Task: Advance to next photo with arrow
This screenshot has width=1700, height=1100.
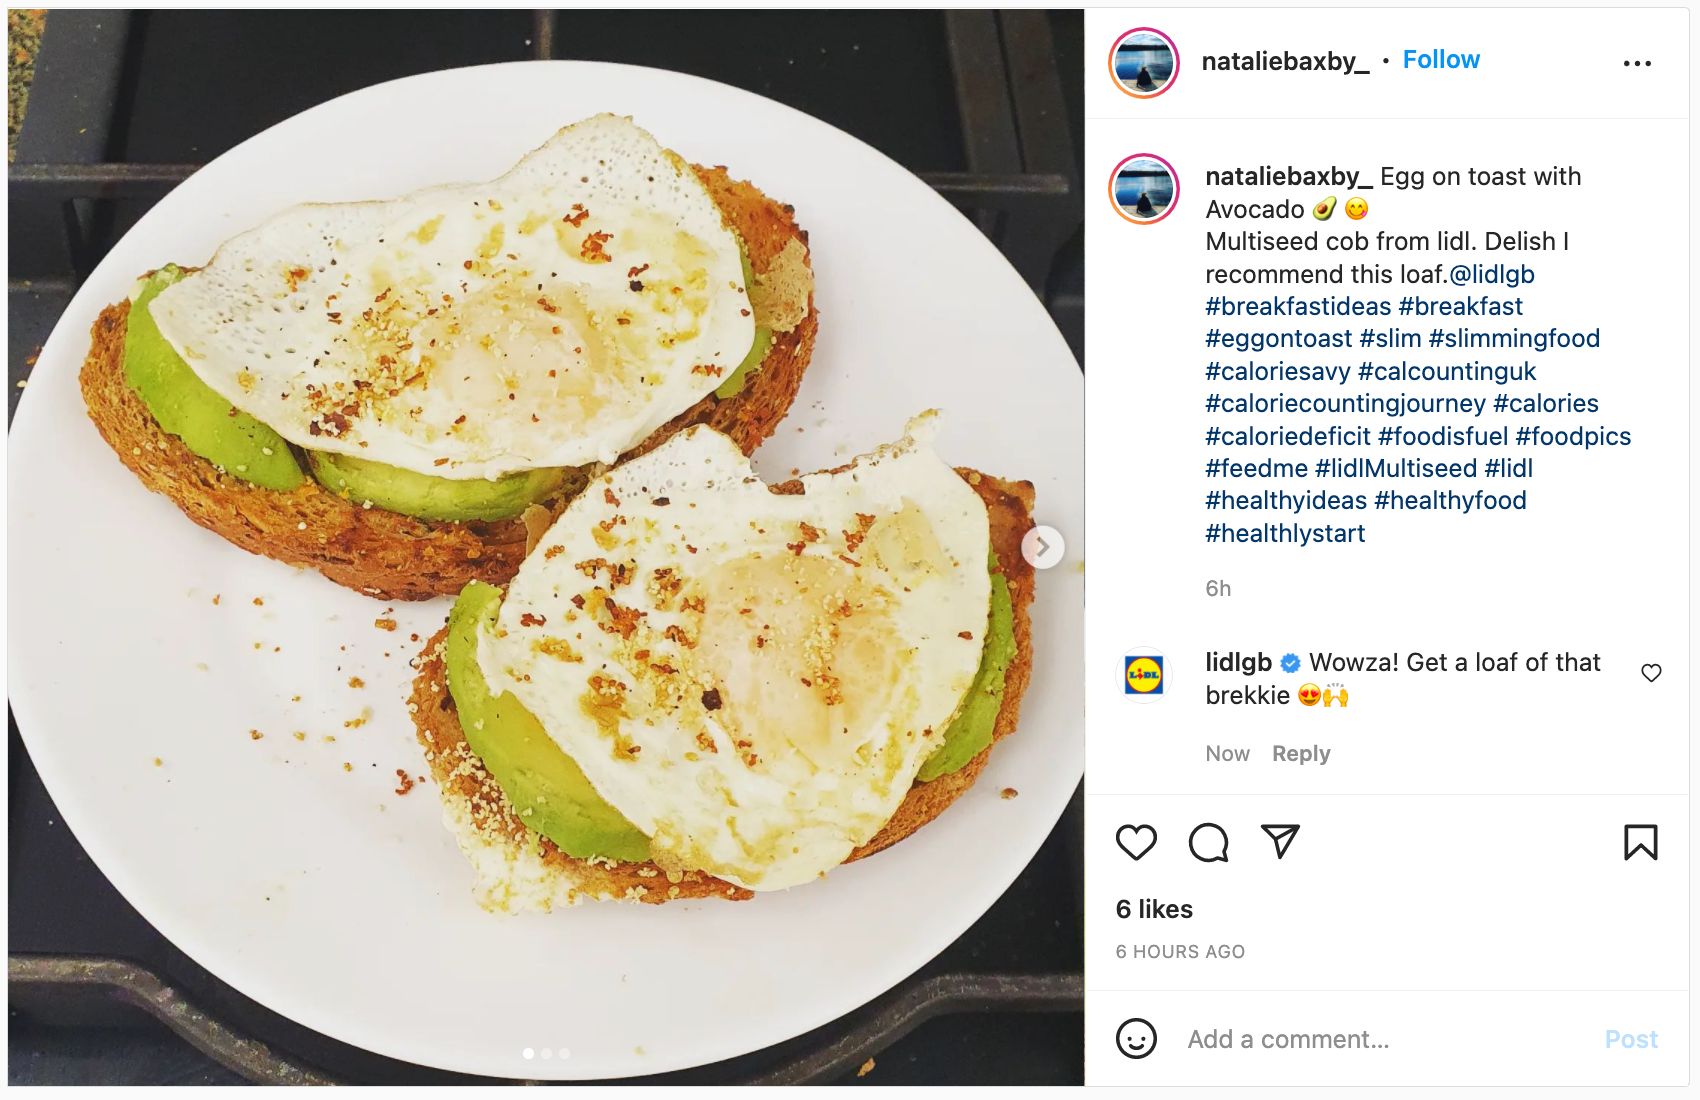Action: pyautogui.click(x=1042, y=547)
